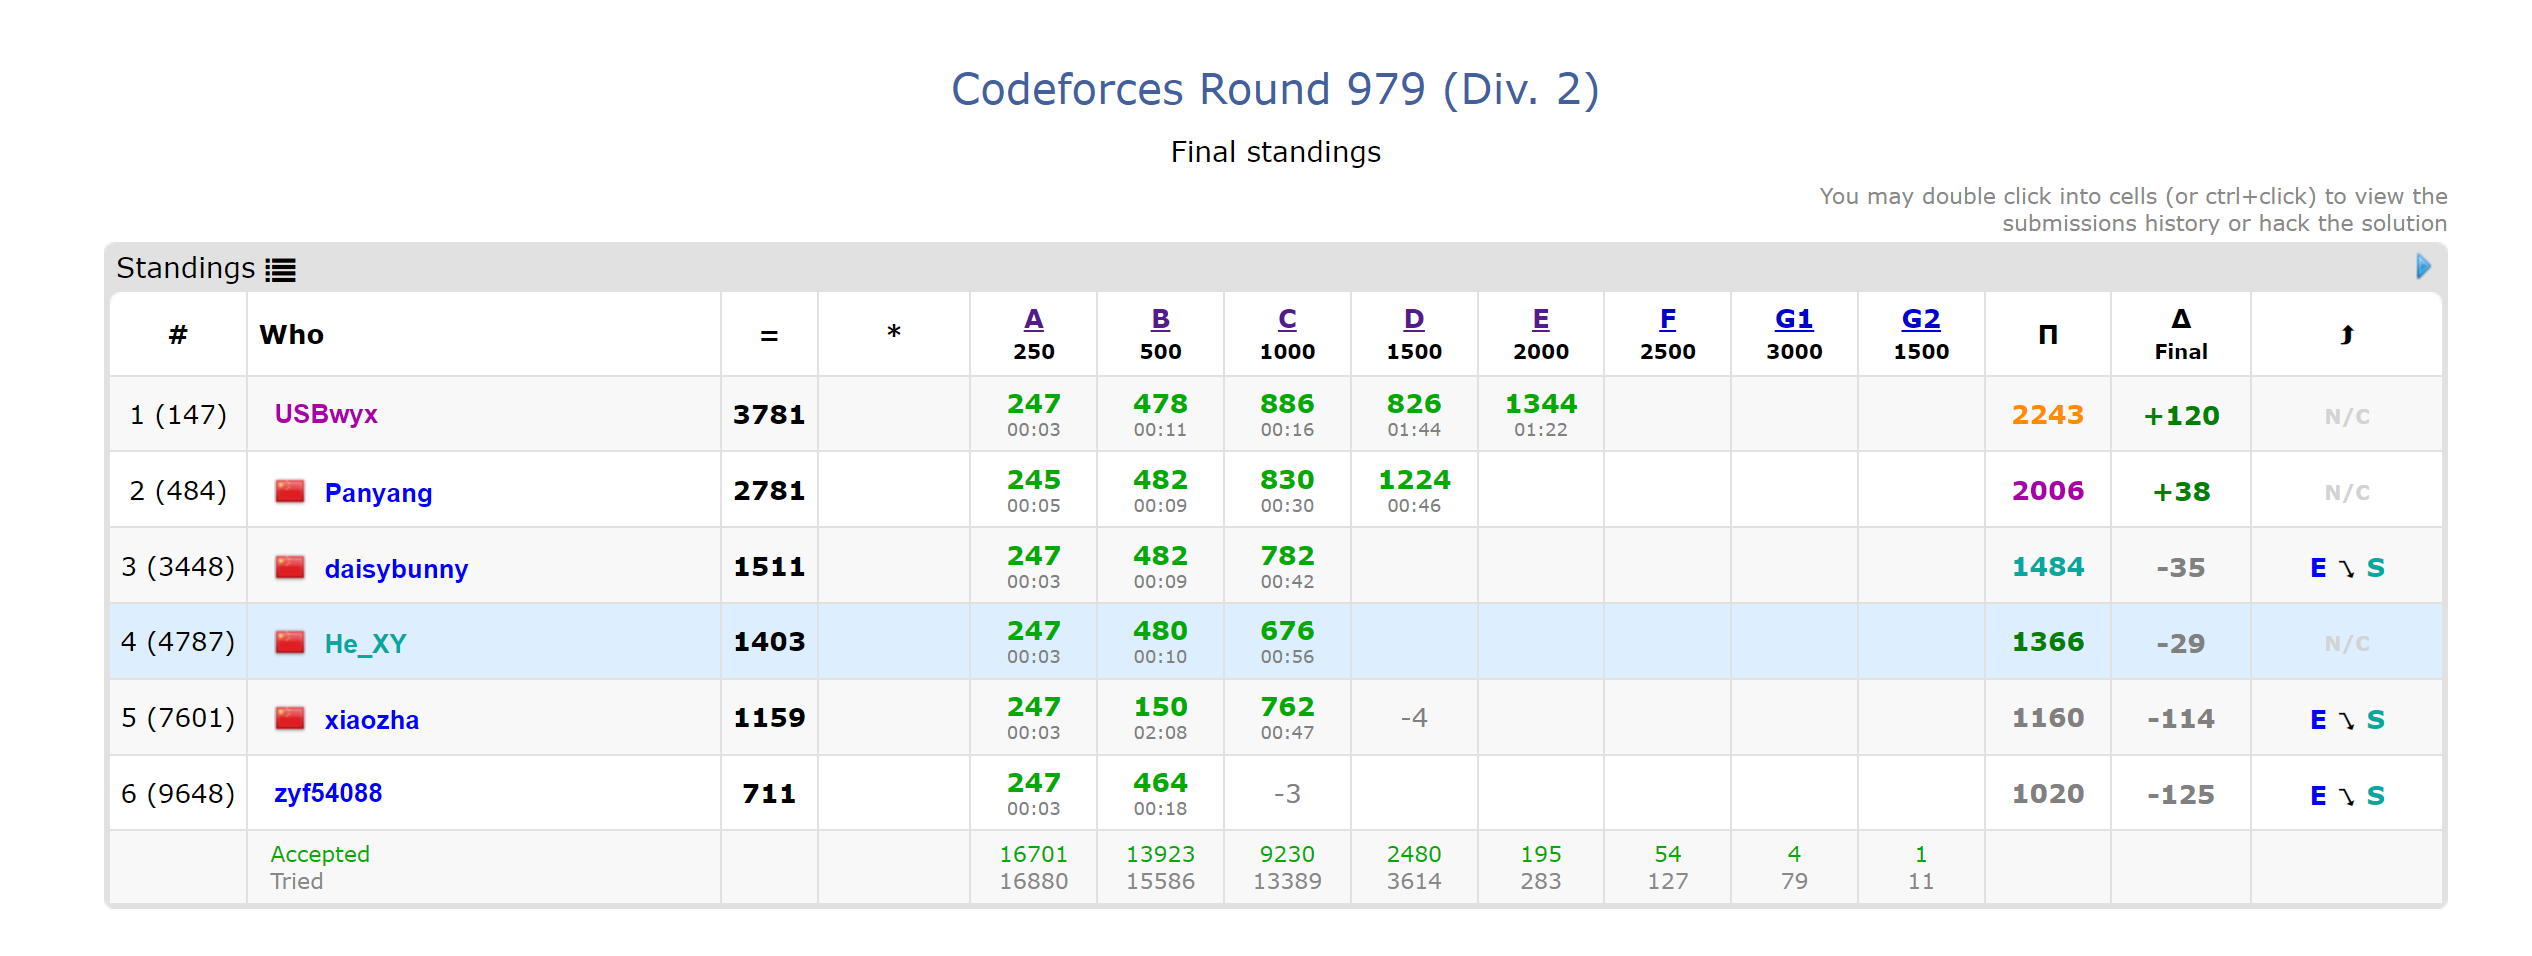
Task: Open USBwyx profile
Action: (326, 414)
